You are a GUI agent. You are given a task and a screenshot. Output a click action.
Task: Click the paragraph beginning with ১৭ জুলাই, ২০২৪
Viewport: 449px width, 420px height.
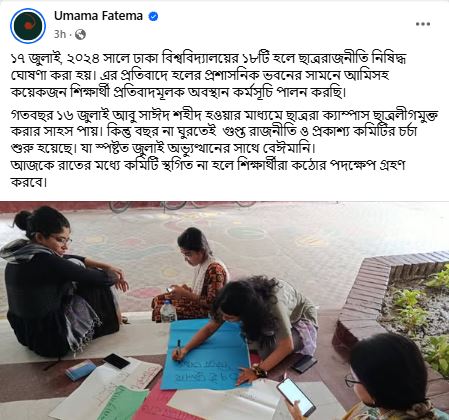point(208,75)
